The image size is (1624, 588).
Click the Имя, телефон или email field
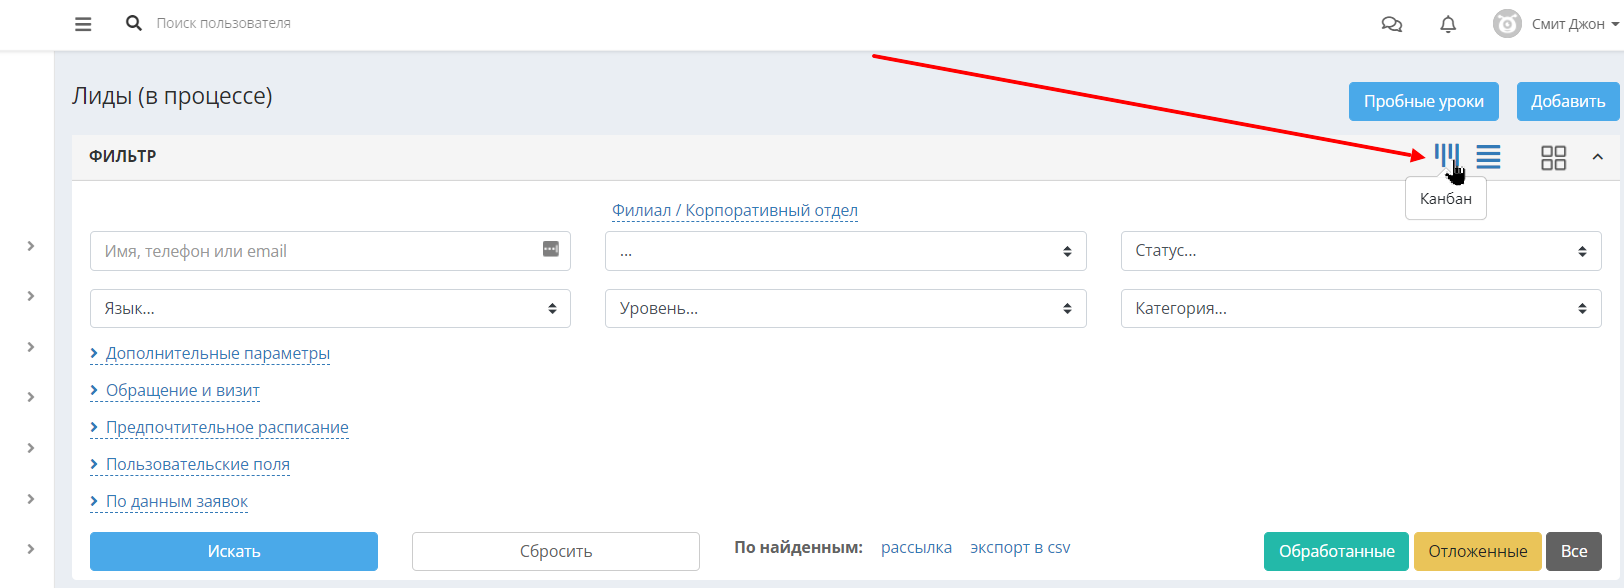(x=330, y=251)
